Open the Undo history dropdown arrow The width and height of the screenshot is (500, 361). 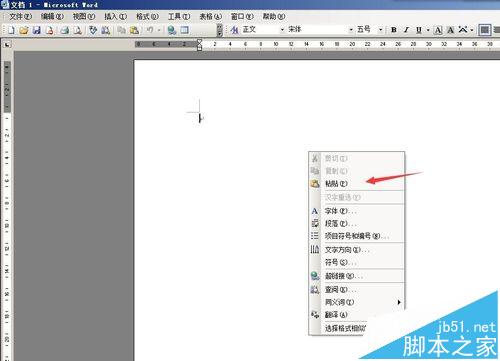click(159, 30)
